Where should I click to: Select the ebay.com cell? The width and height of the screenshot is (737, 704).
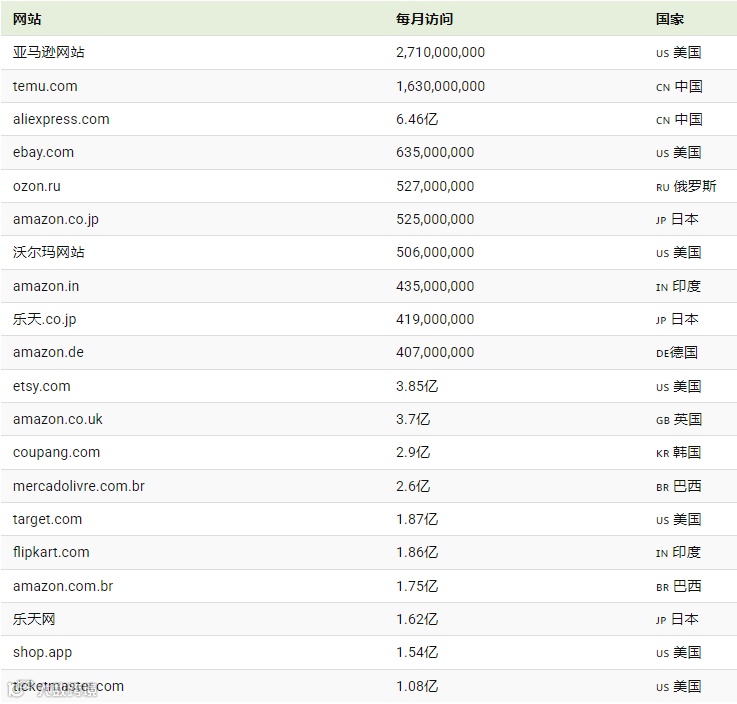[43, 152]
